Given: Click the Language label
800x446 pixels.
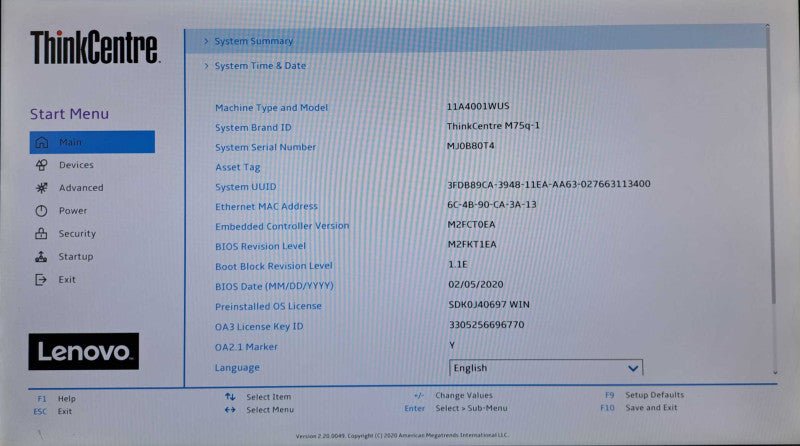Looking at the screenshot, I should (237, 367).
